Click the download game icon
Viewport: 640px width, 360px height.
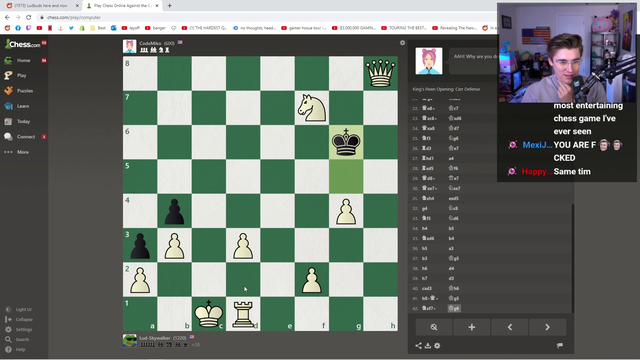[428, 346]
